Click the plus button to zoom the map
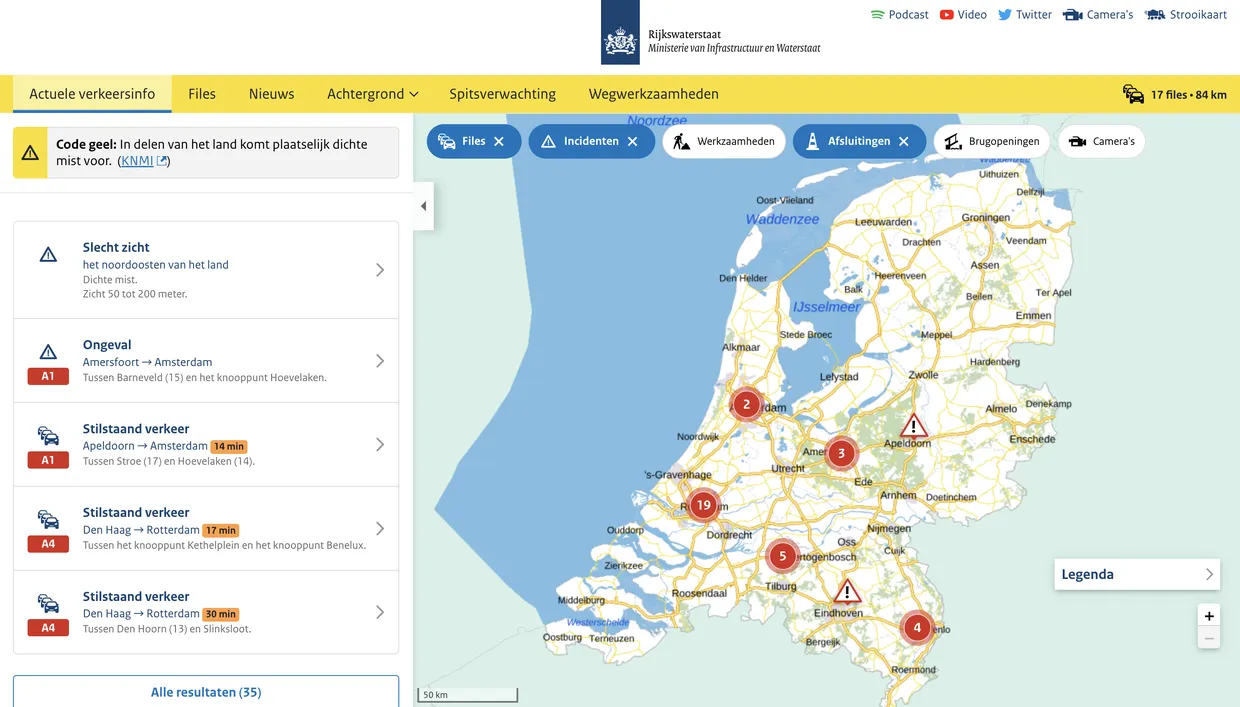The image size is (1240, 707). pyautogui.click(x=1209, y=616)
